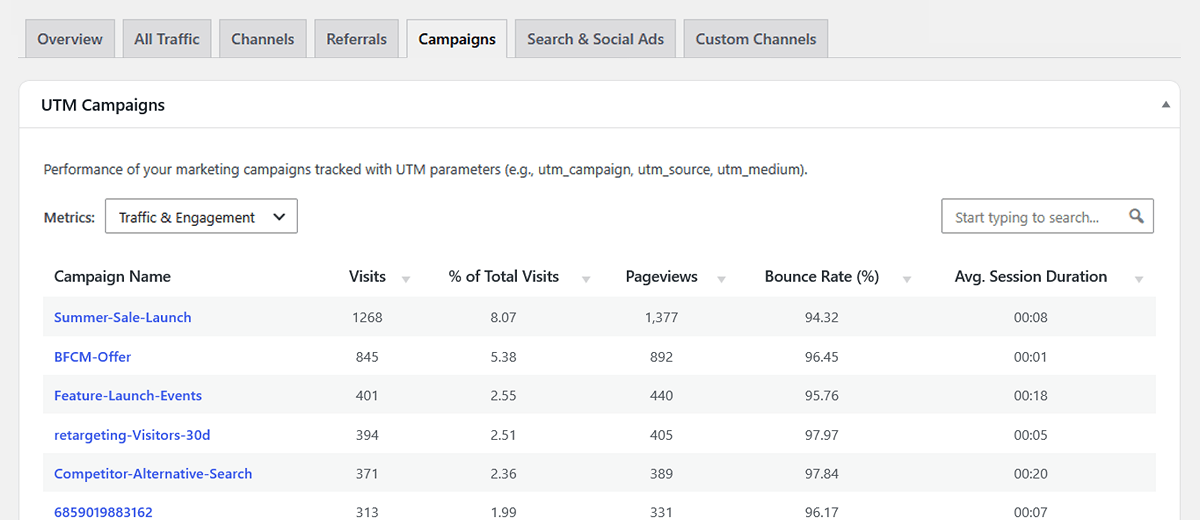Select the Campaigns tab
The width and height of the screenshot is (1200, 520).
[457, 39]
